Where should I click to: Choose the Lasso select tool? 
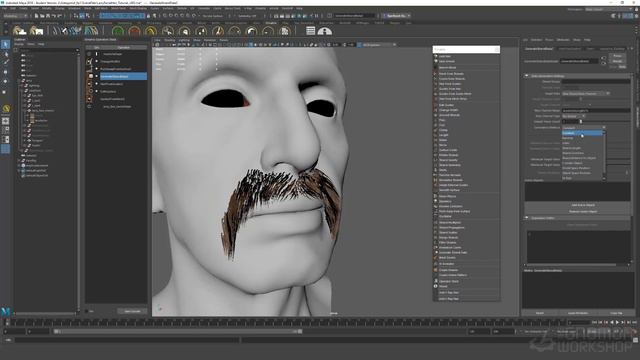[5, 54]
